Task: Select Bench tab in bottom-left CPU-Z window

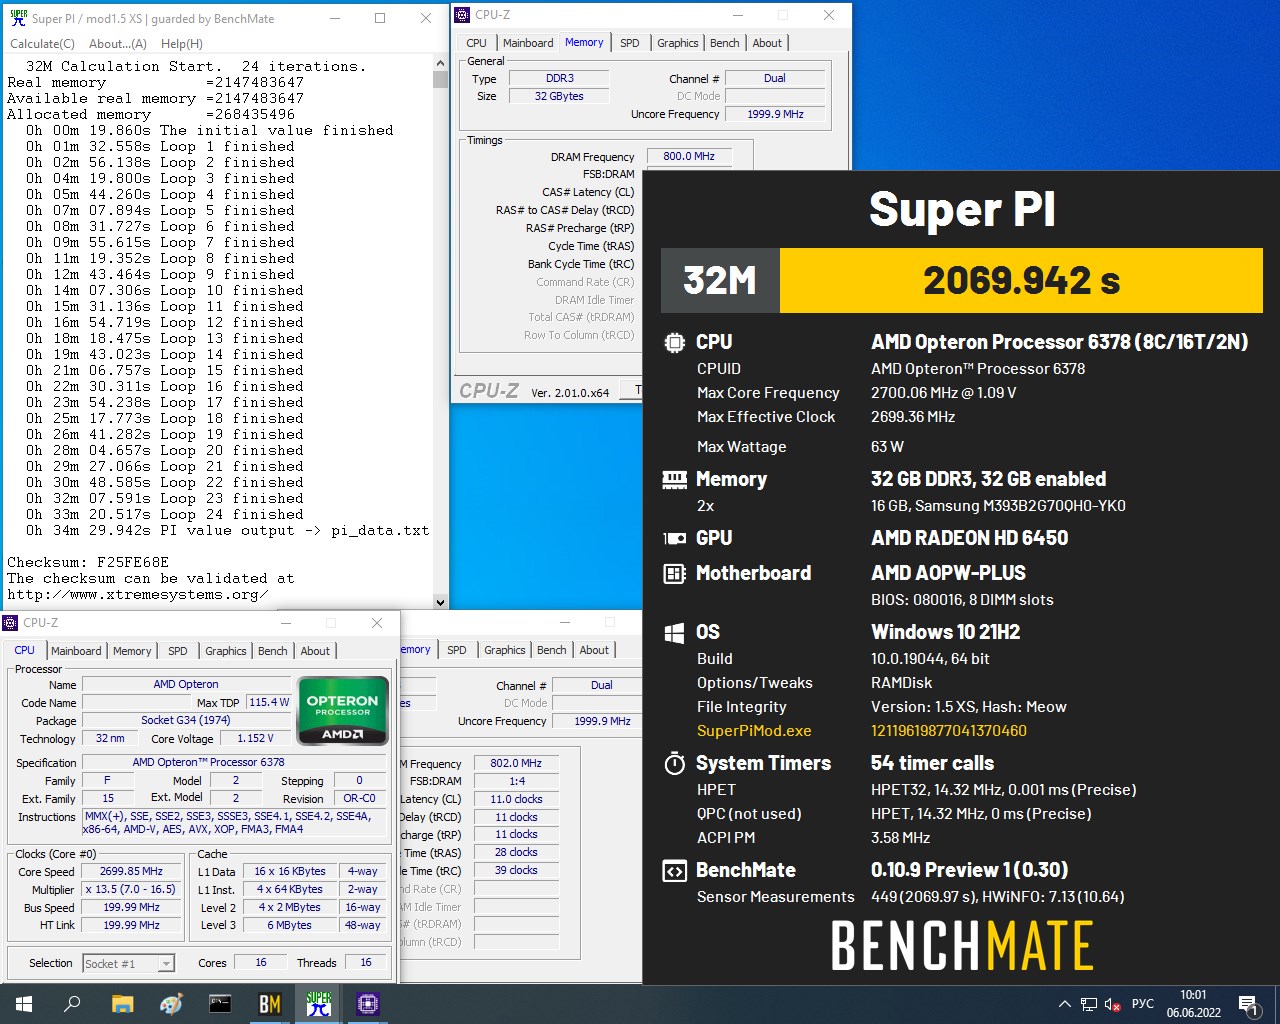Action: tap(273, 651)
